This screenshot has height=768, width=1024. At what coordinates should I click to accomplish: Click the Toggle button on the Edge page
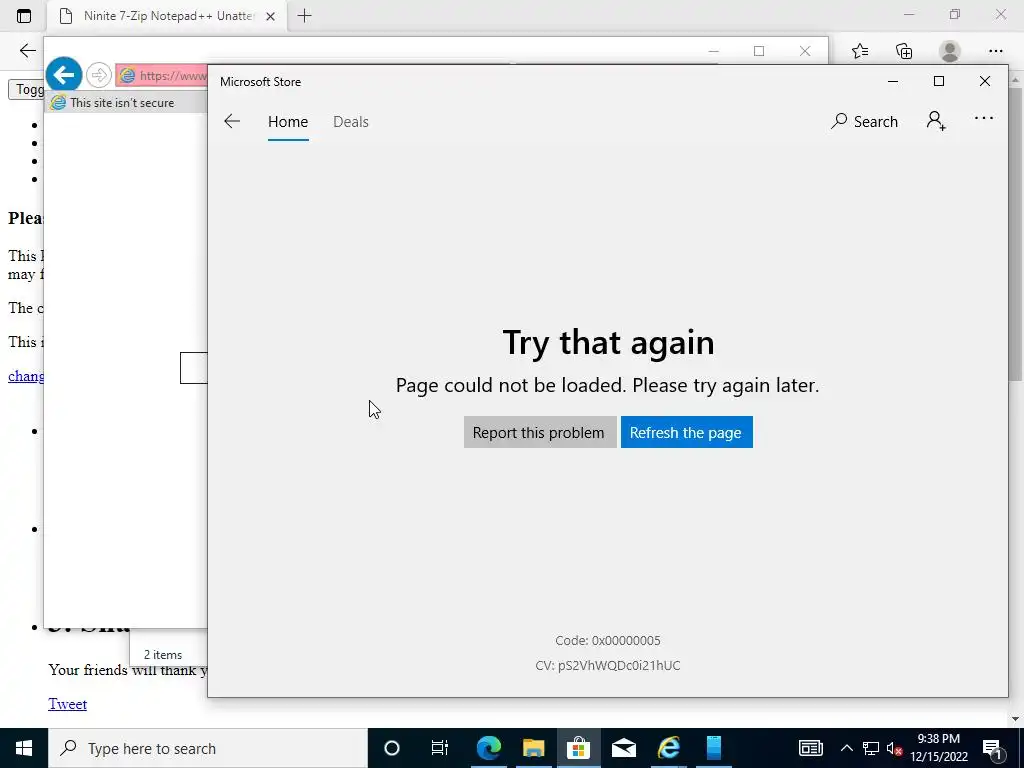tap(26, 89)
